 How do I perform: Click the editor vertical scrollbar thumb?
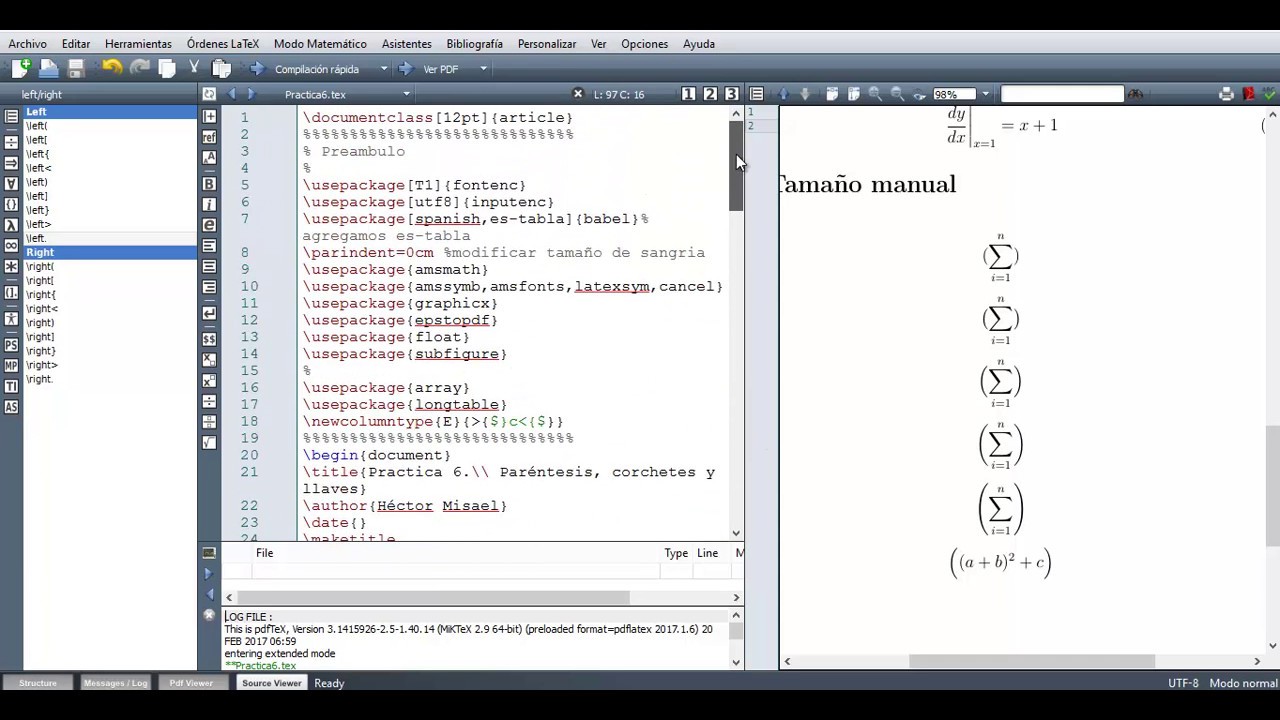point(736,167)
